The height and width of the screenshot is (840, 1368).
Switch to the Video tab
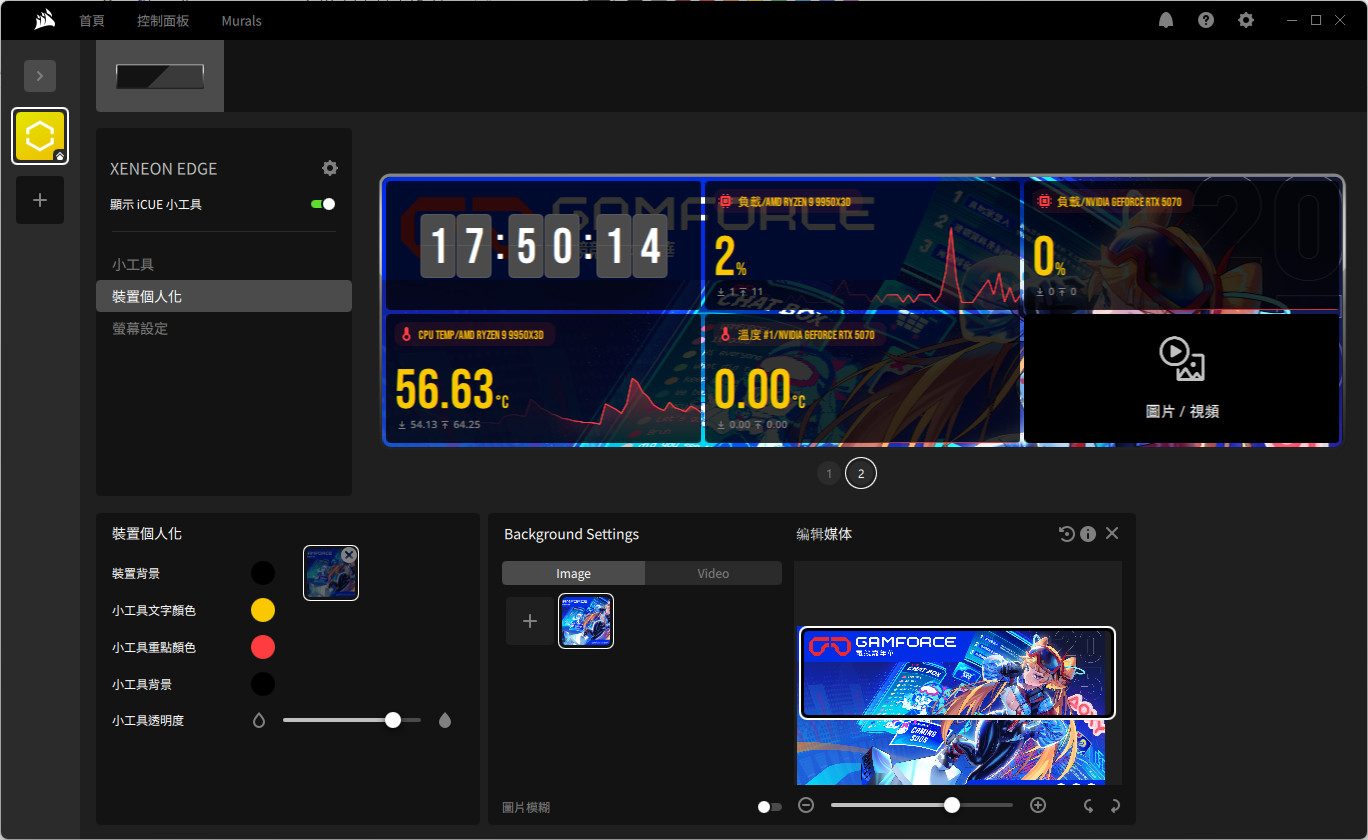point(713,573)
